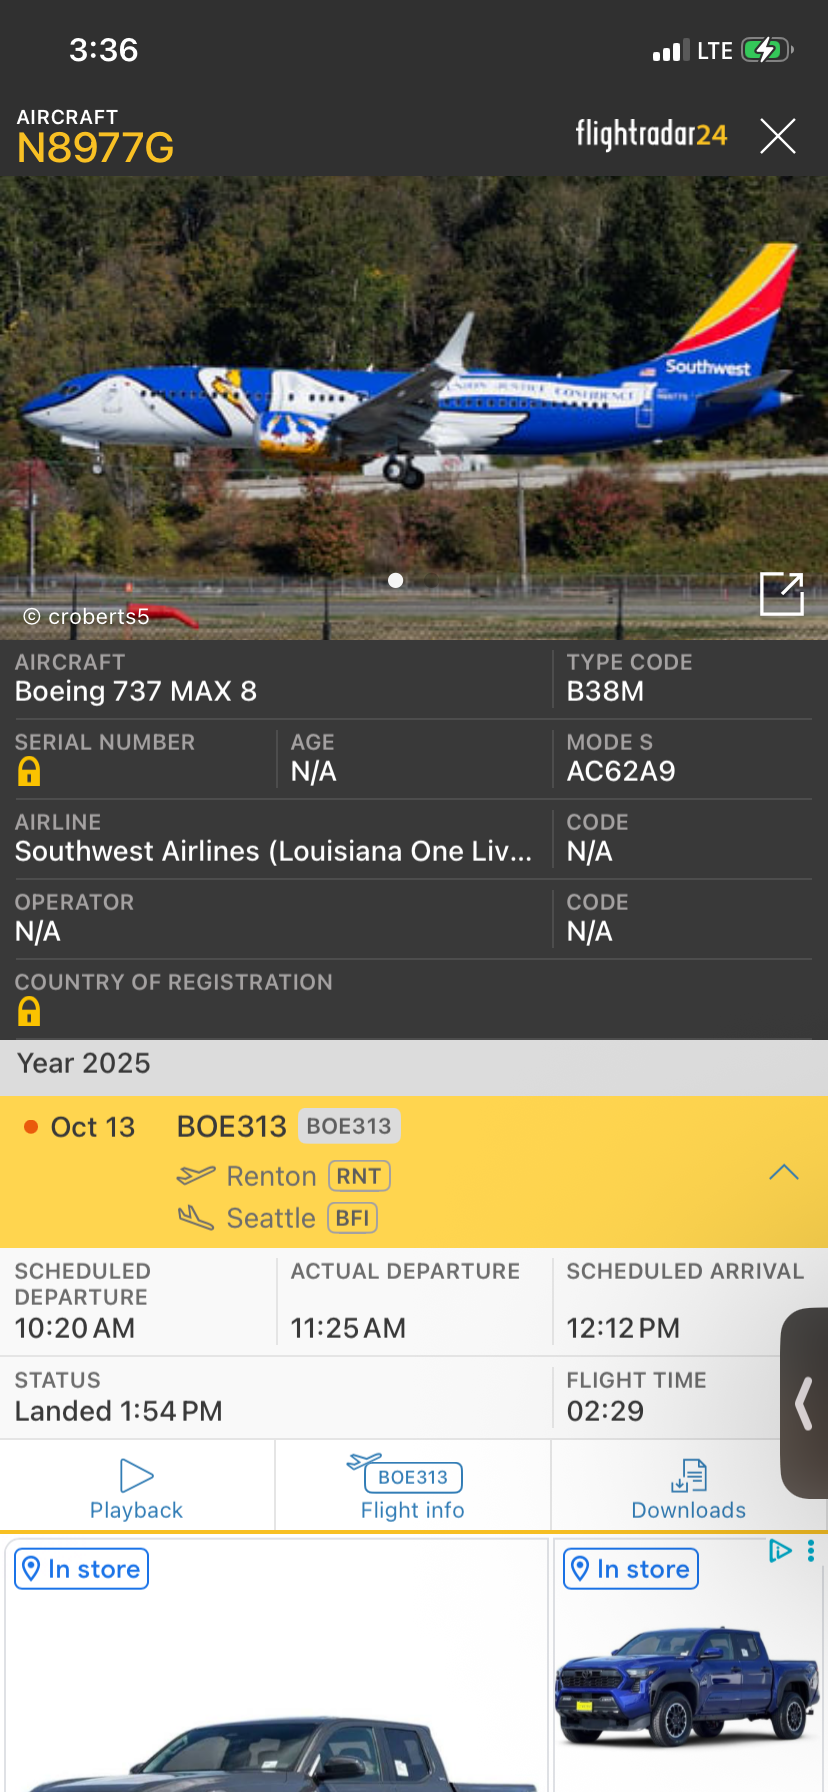Open the ad options three-dot menu

click(810, 1551)
